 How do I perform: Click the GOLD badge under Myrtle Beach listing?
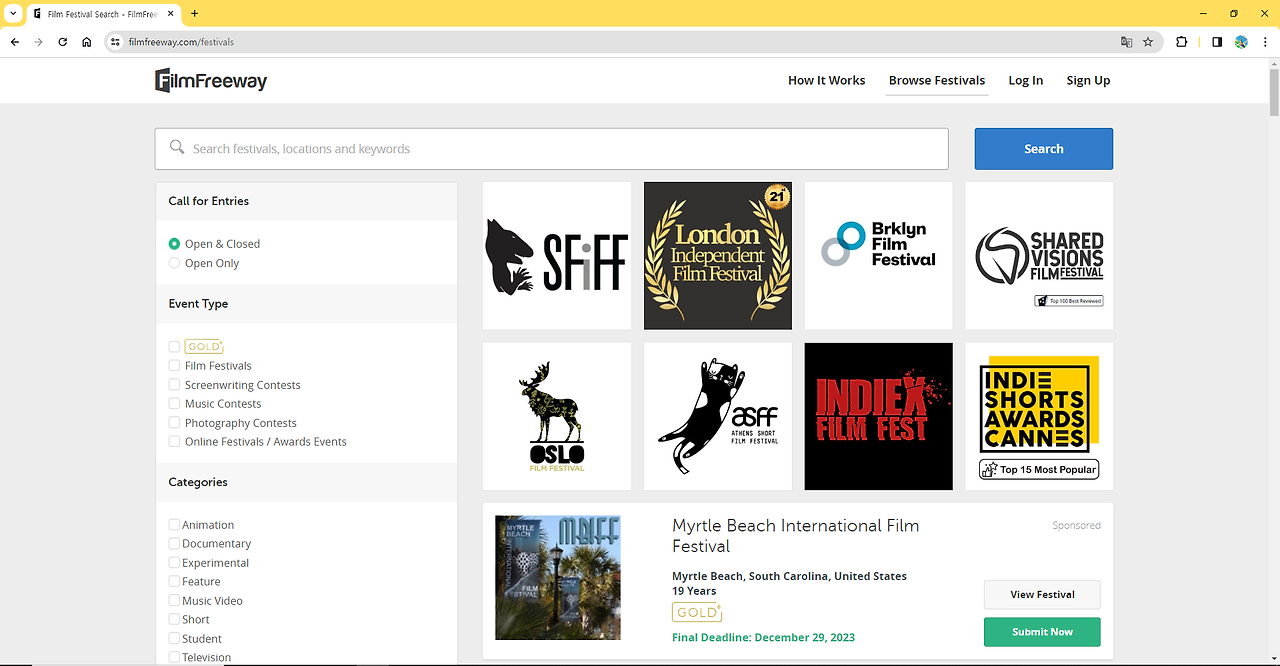696,612
